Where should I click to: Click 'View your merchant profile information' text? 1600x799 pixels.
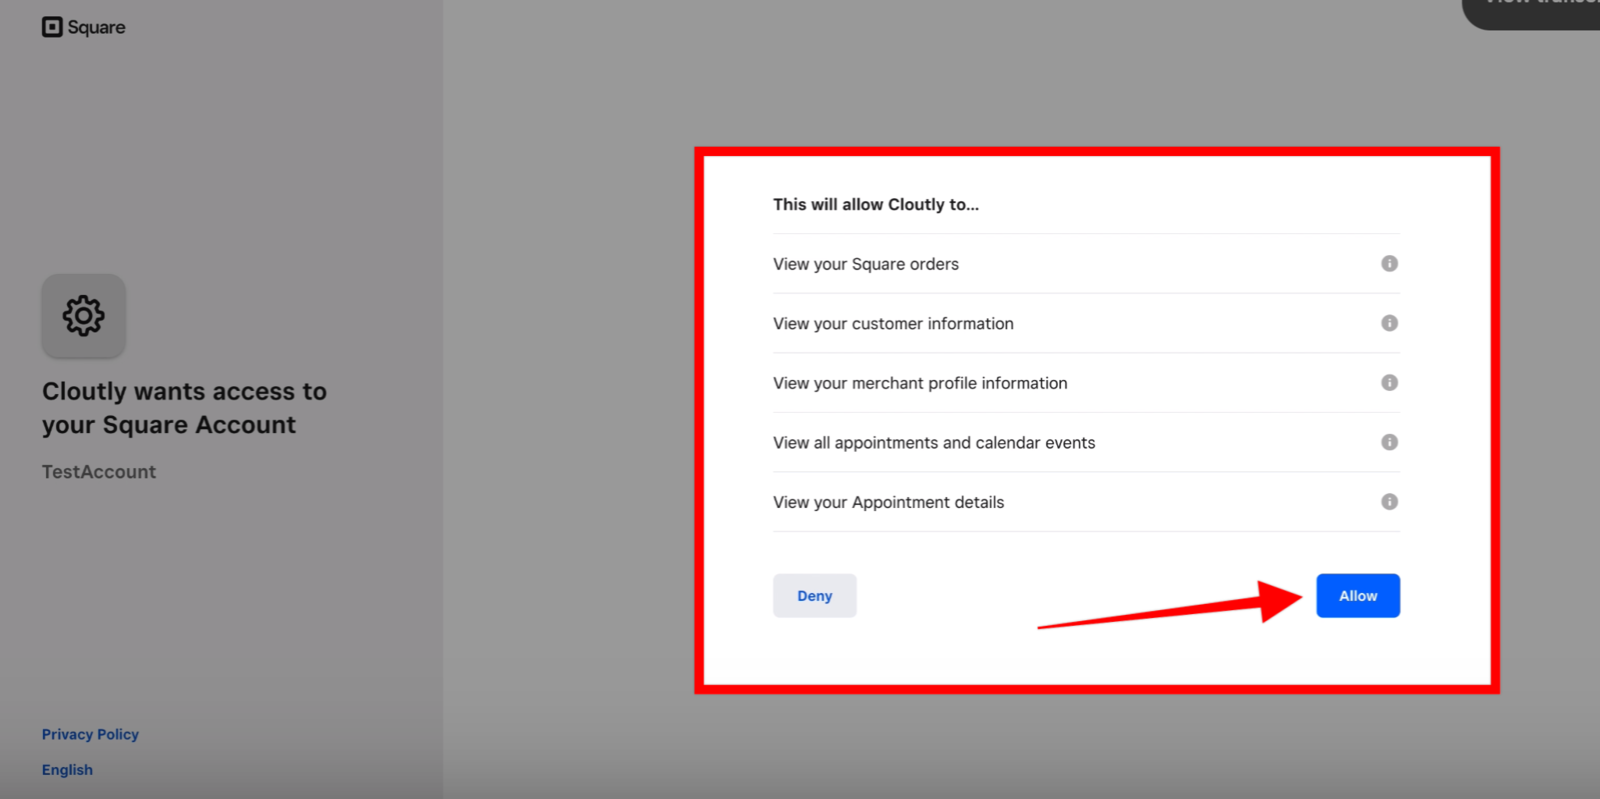(920, 383)
